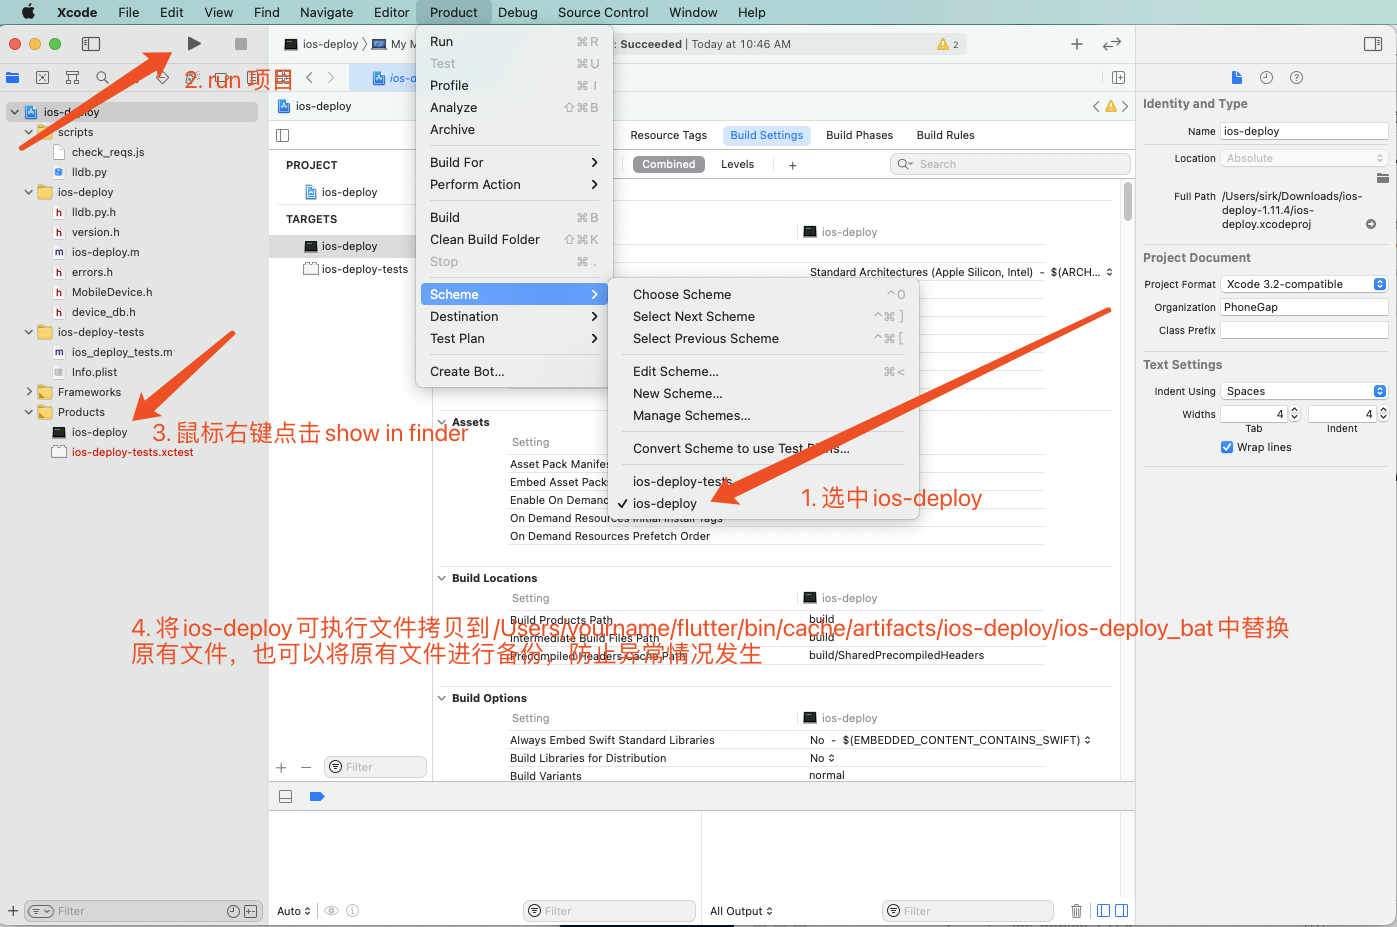The height and width of the screenshot is (927, 1397).
Task: Click the Run (play) button in toolbar
Action: point(194,44)
